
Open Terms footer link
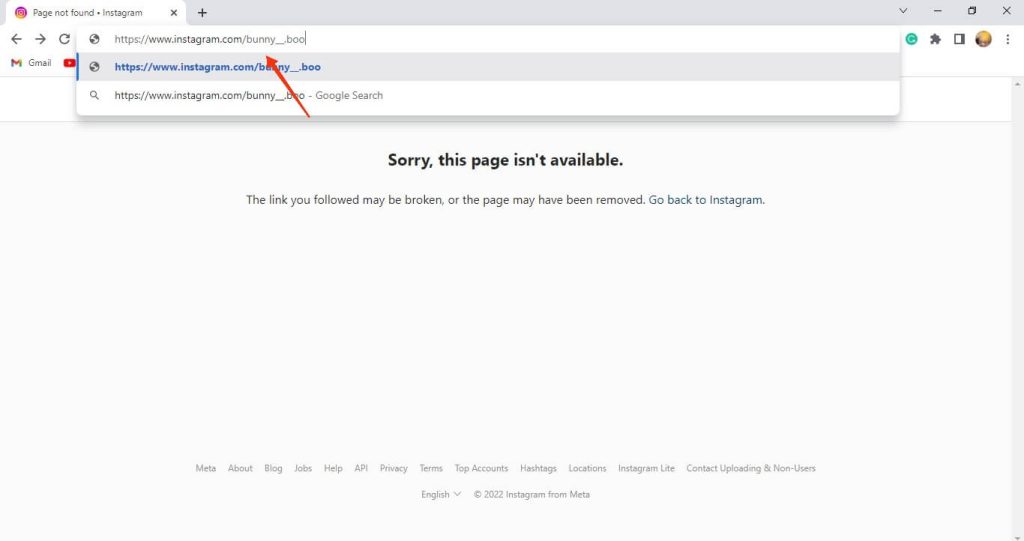(431, 468)
